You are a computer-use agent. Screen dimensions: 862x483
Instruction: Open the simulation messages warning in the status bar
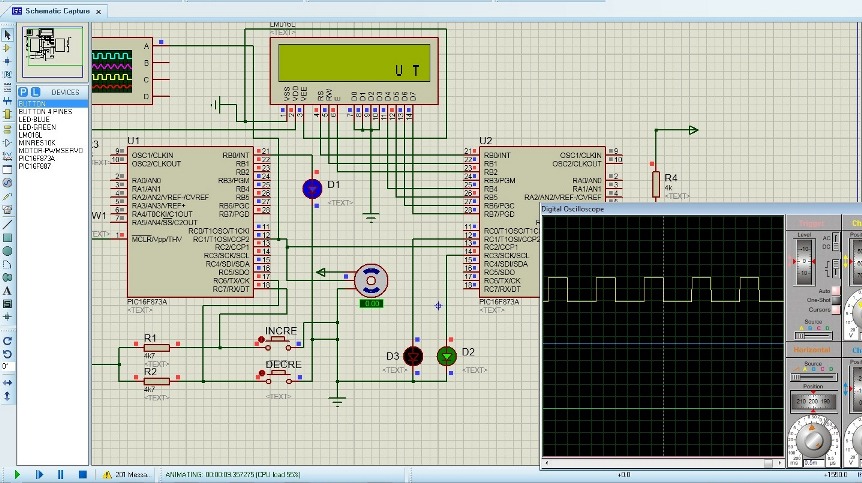pyautogui.click(x=126, y=475)
